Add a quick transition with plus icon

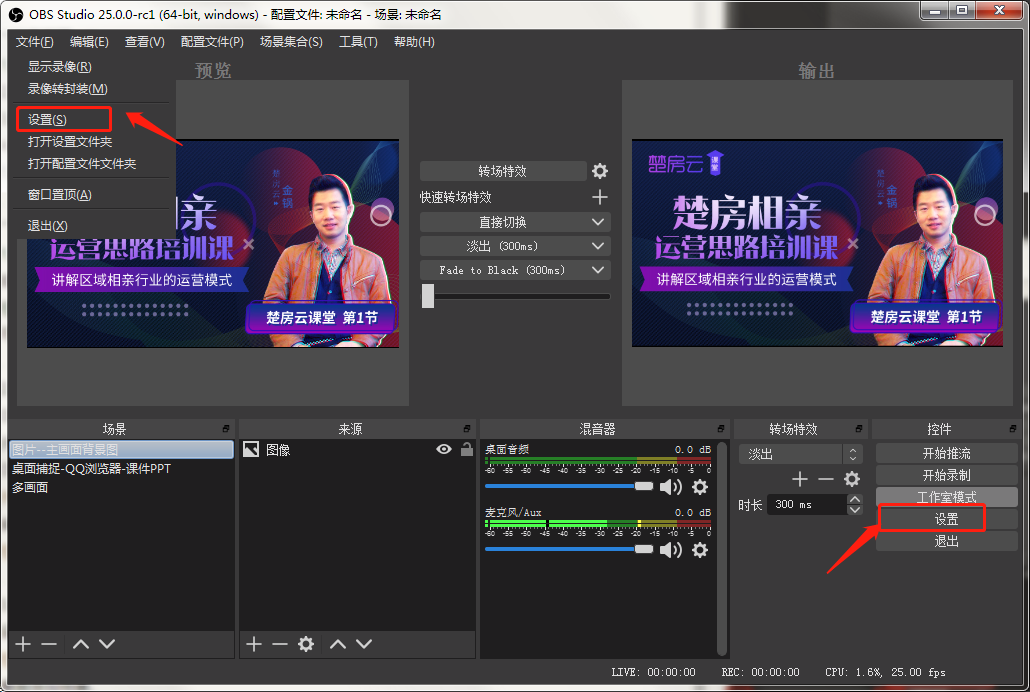pos(600,197)
